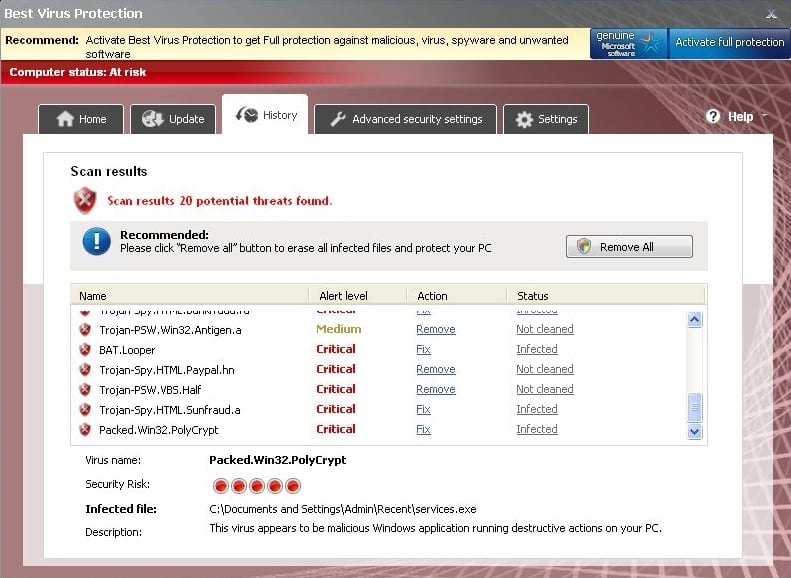Open the Home tab
This screenshot has height=578, width=791.
click(x=81, y=119)
